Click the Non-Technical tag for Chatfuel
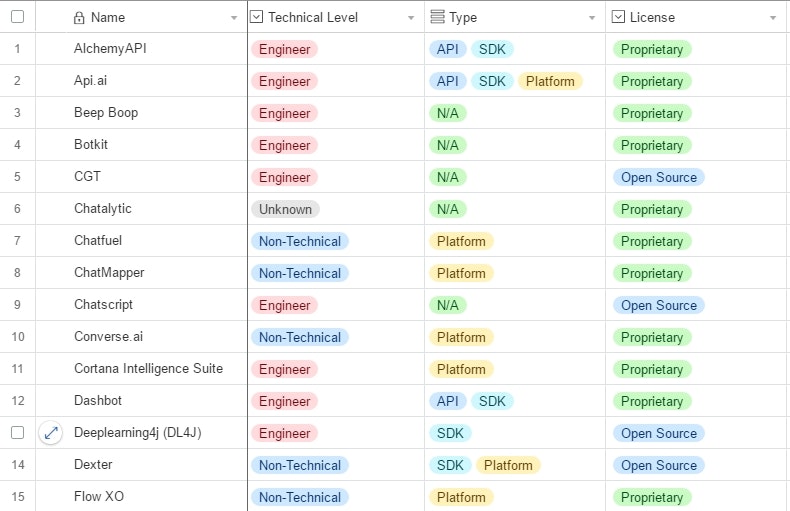 point(299,241)
